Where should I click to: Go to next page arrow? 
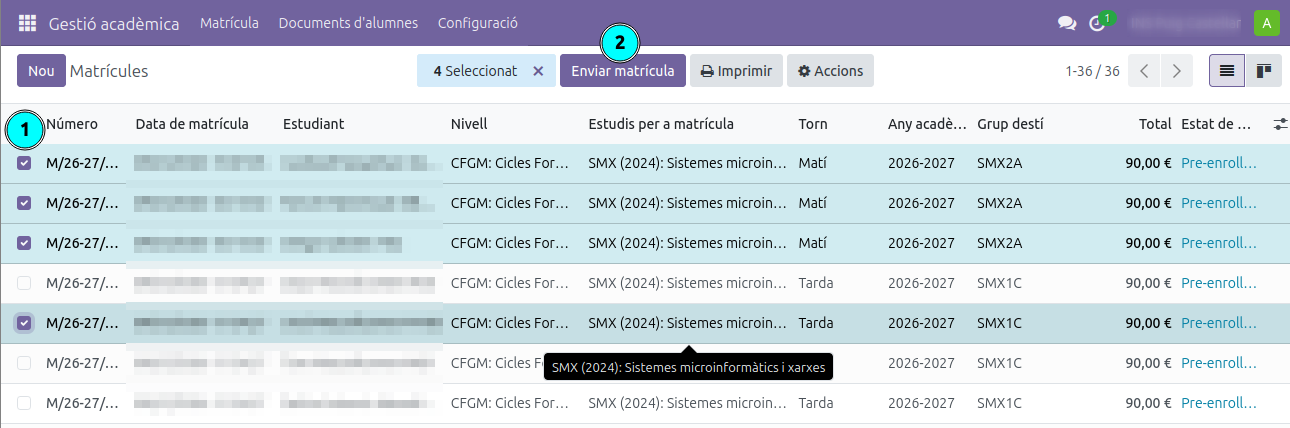coord(1177,71)
